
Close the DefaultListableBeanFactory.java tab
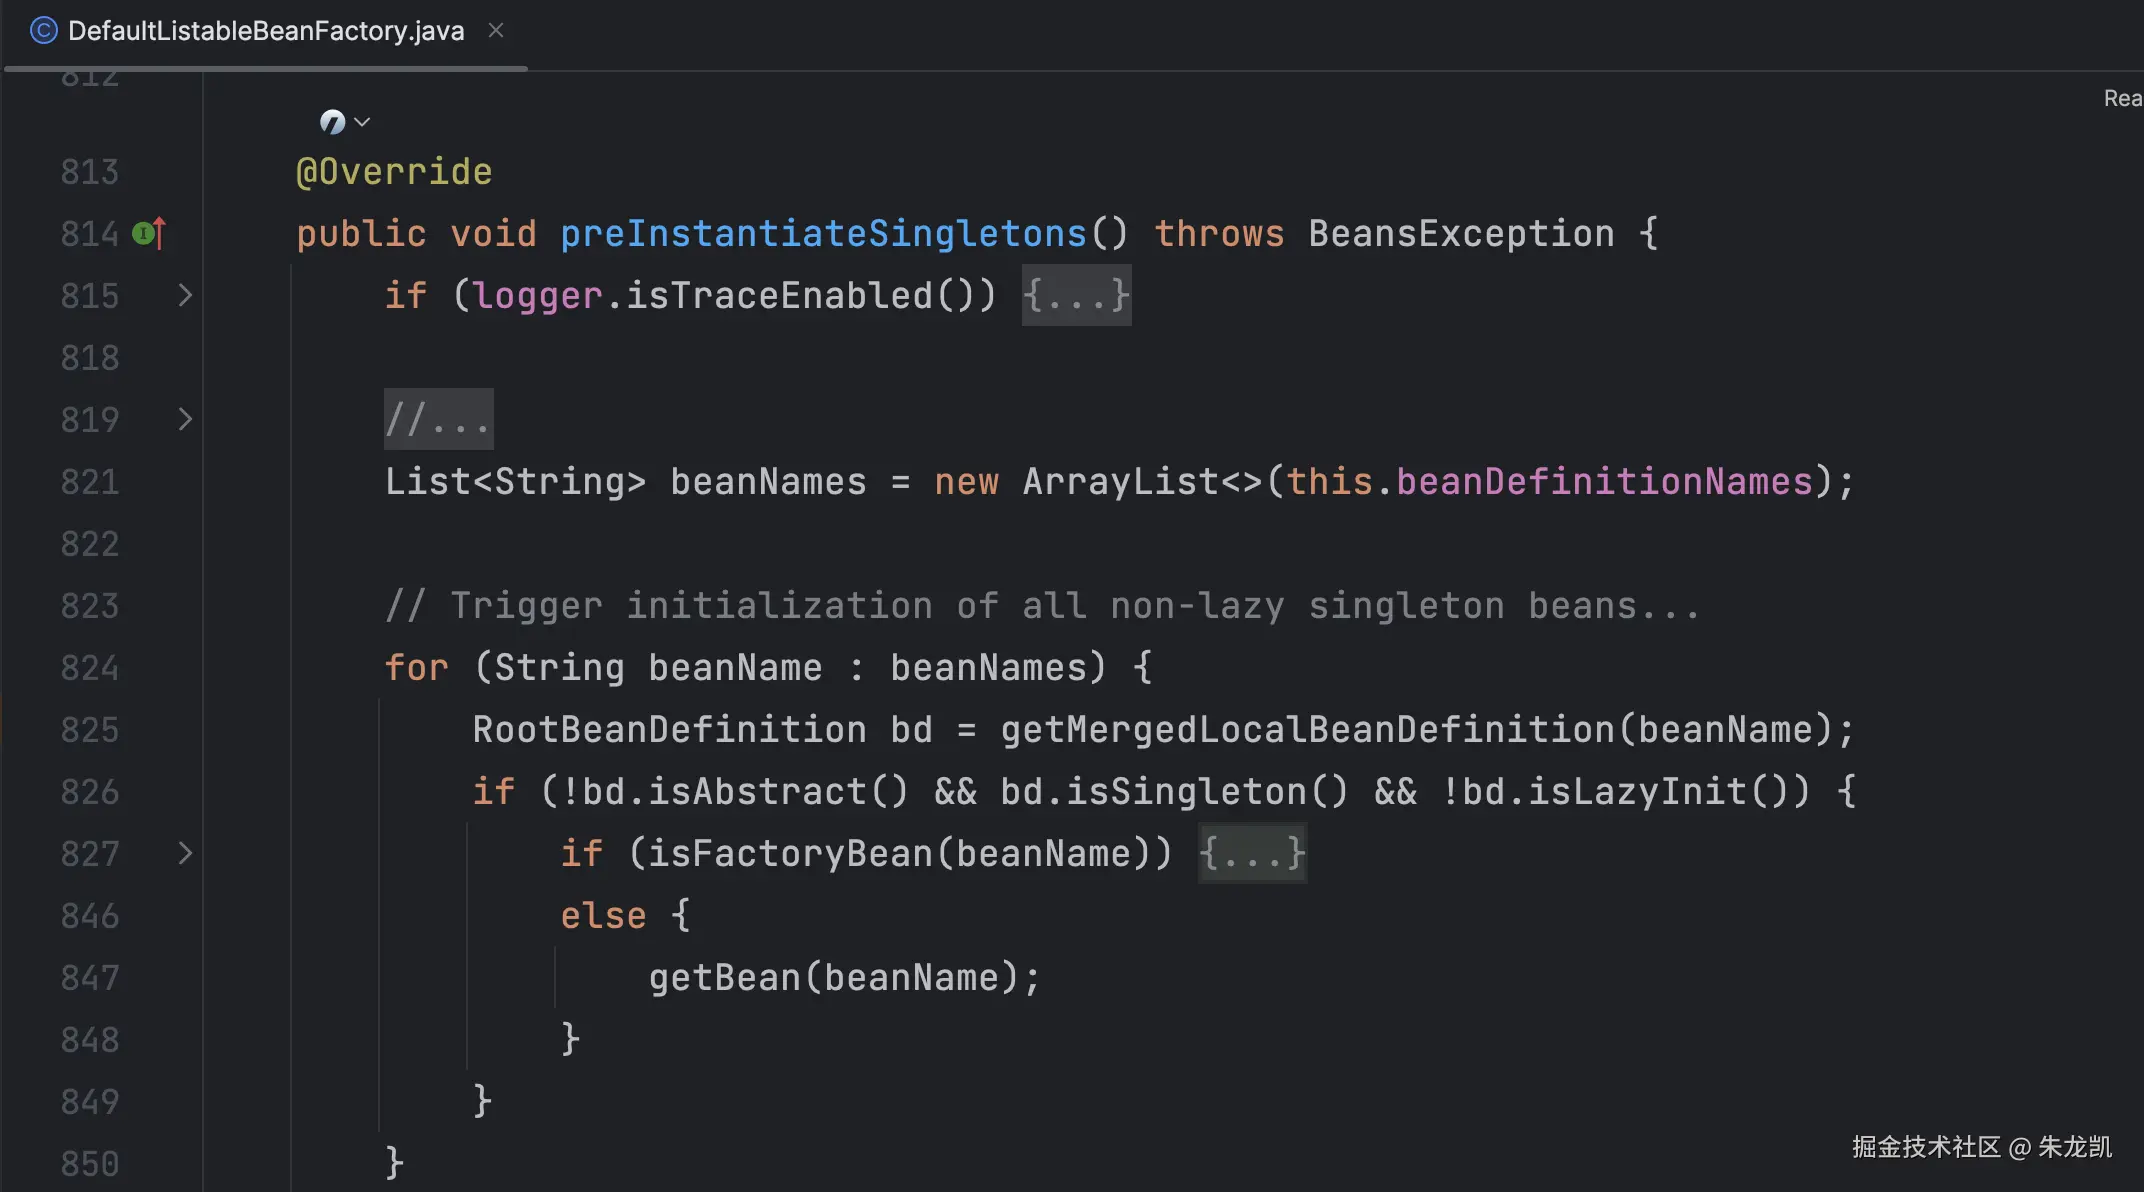point(496,31)
